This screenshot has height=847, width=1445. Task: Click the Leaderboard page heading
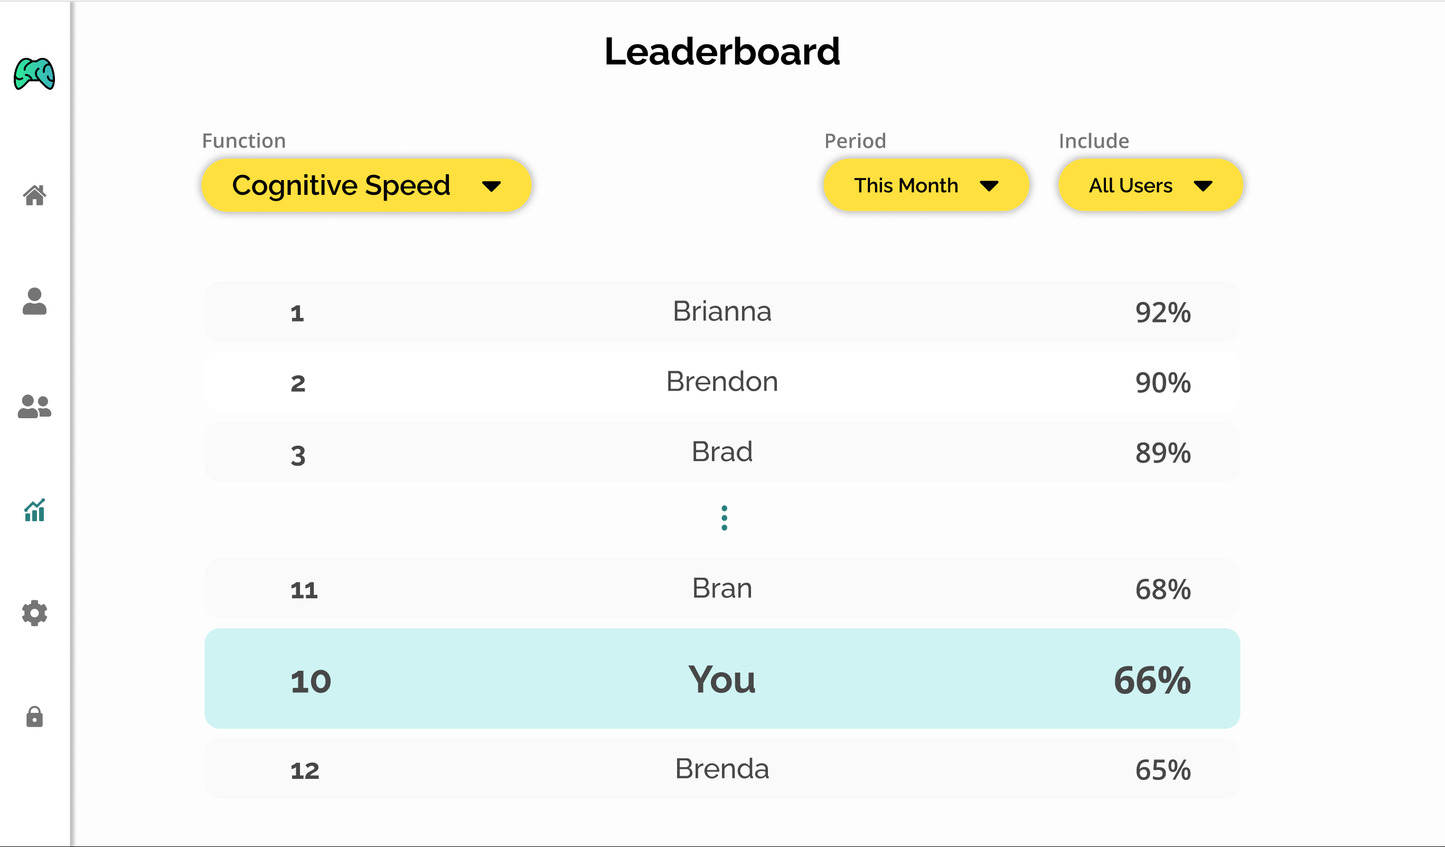pyautogui.click(x=722, y=52)
